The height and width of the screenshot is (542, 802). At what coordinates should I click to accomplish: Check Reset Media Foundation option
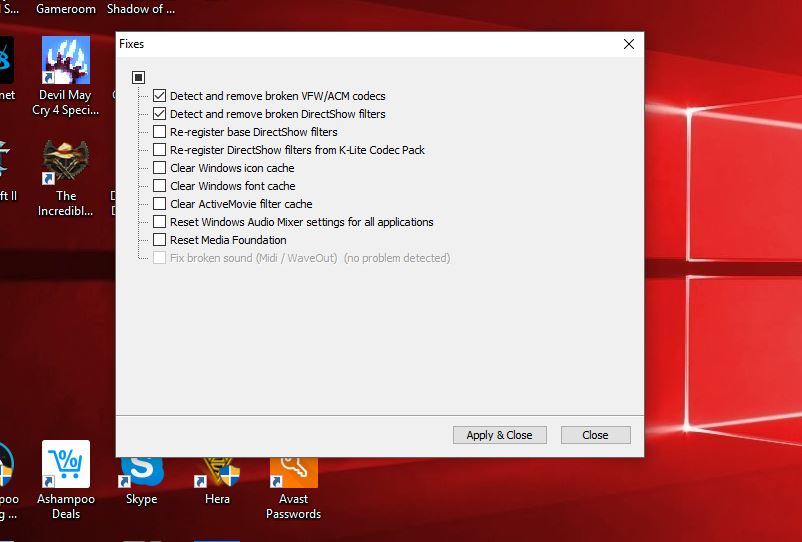tap(160, 240)
